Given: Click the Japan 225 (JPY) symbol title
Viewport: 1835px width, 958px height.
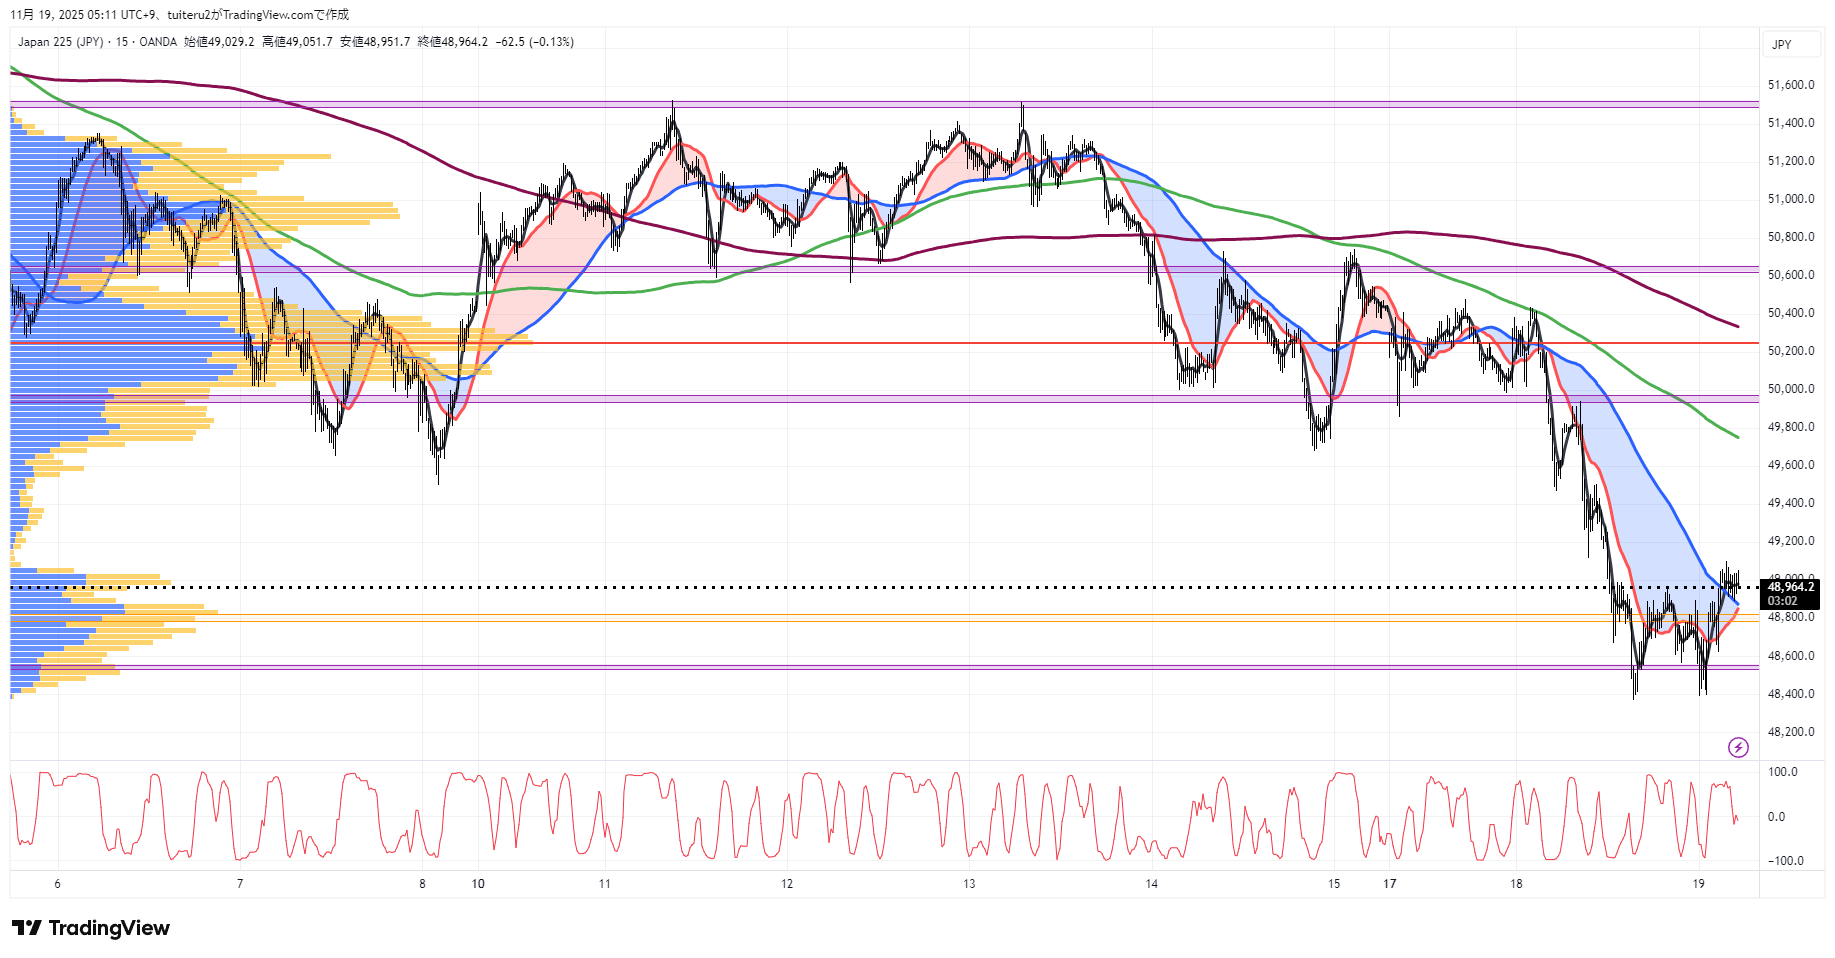Looking at the screenshot, I should point(60,42).
